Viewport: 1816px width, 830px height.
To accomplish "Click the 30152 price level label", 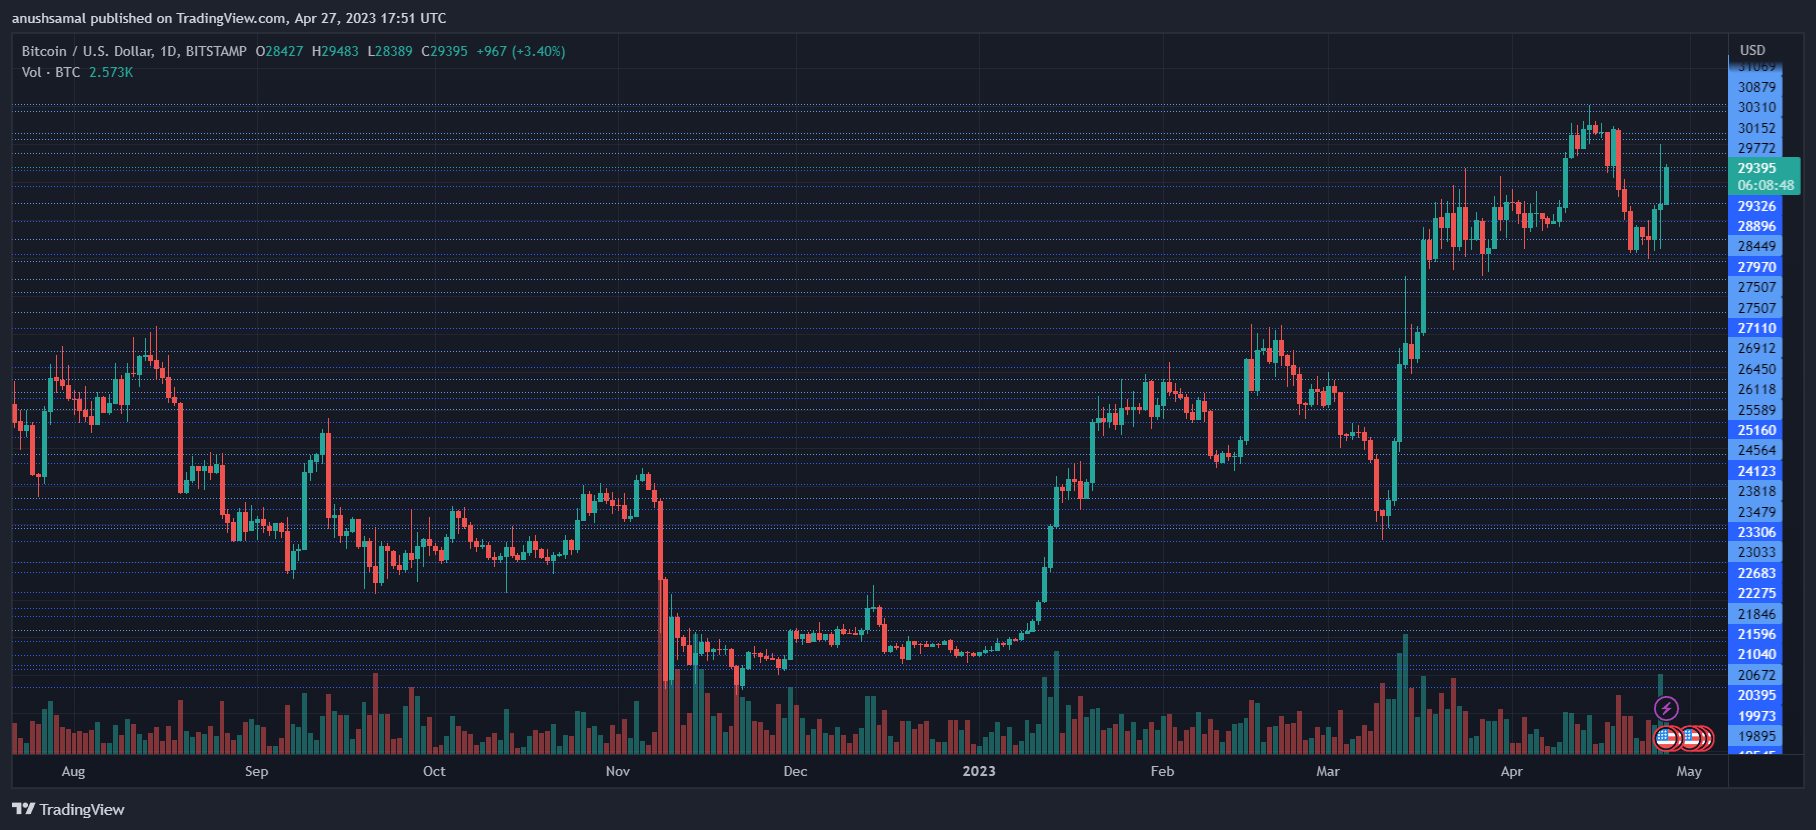I will (x=1756, y=128).
